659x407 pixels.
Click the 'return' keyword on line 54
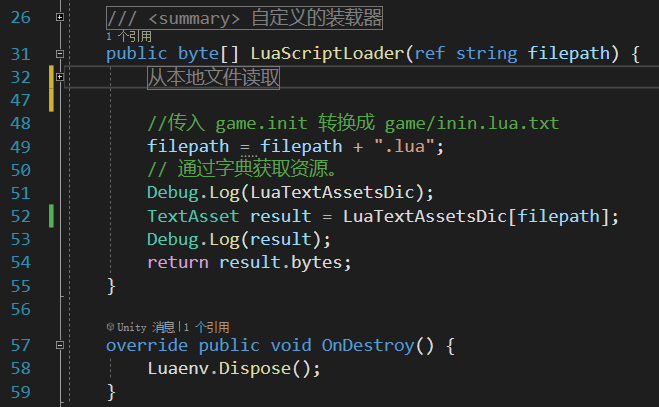[x=178, y=262]
